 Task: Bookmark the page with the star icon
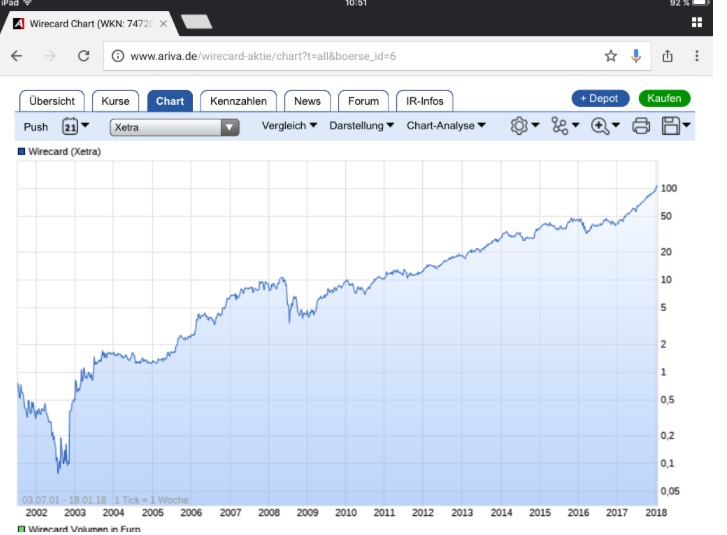tap(611, 56)
